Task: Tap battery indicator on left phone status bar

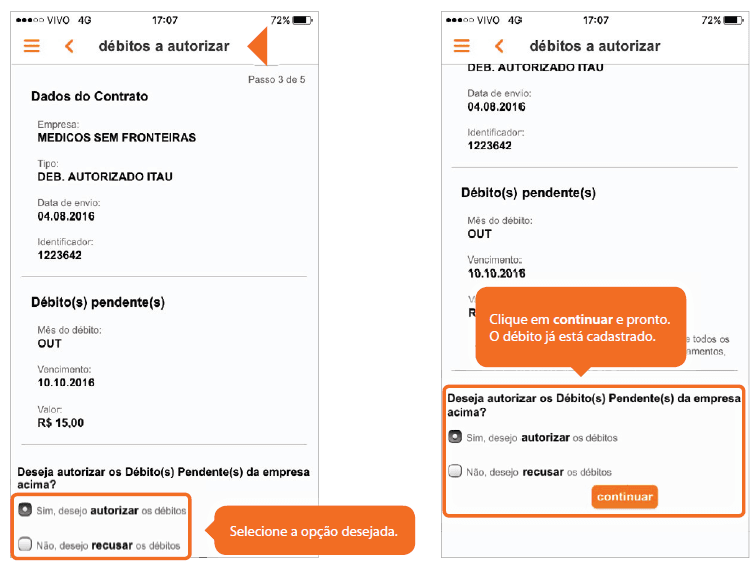Action: pyautogui.click(x=303, y=20)
